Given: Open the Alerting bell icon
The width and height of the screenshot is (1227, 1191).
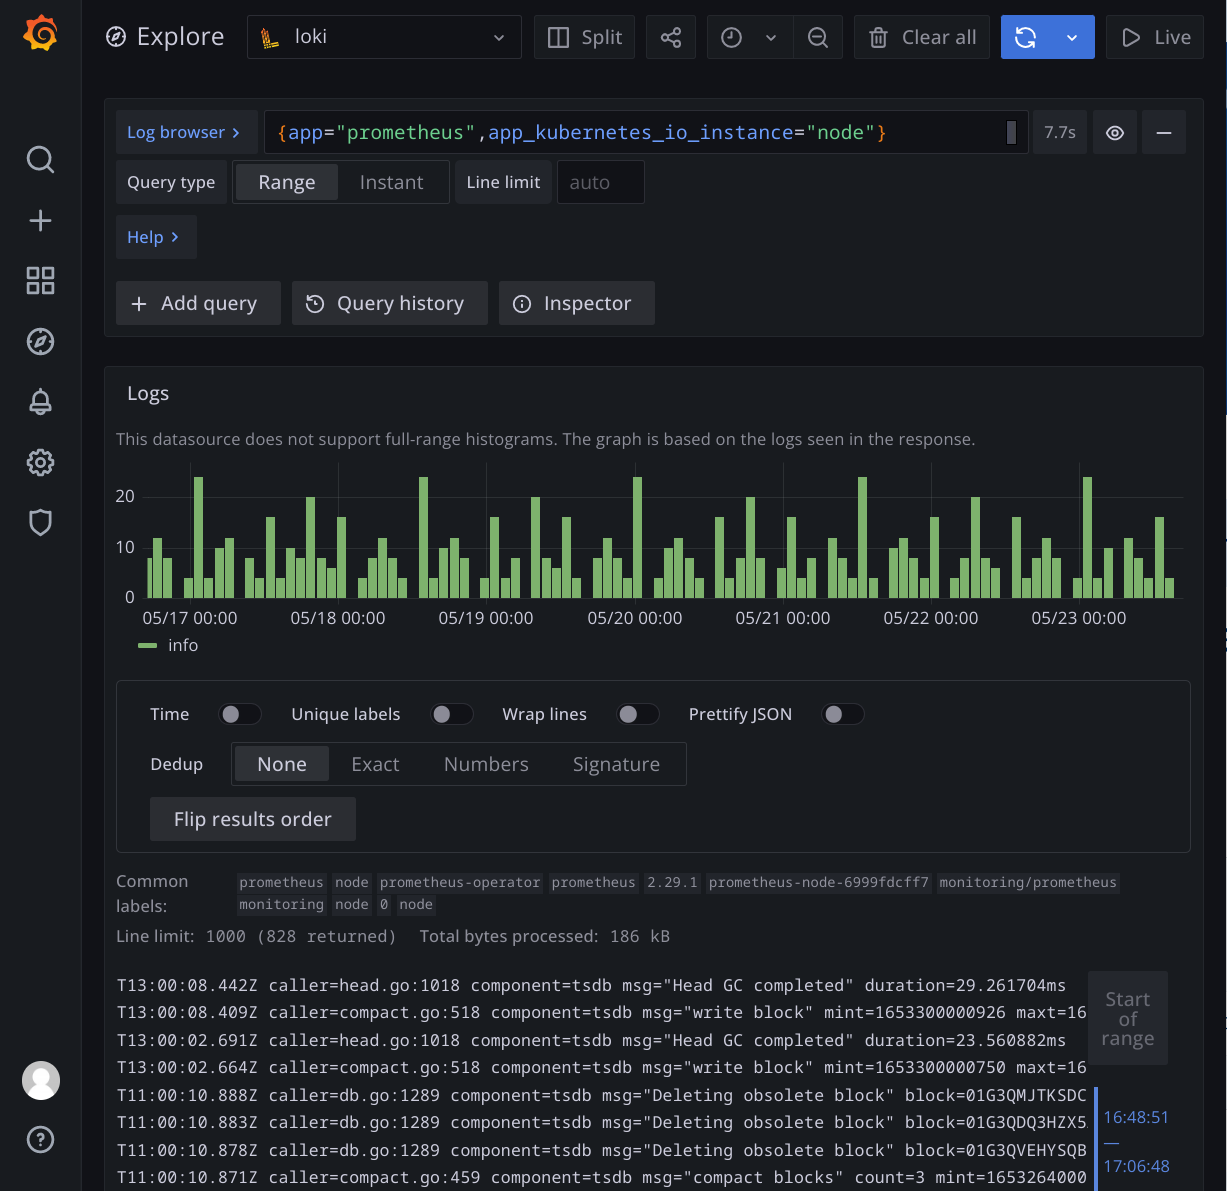Looking at the screenshot, I should pos(41,402).
